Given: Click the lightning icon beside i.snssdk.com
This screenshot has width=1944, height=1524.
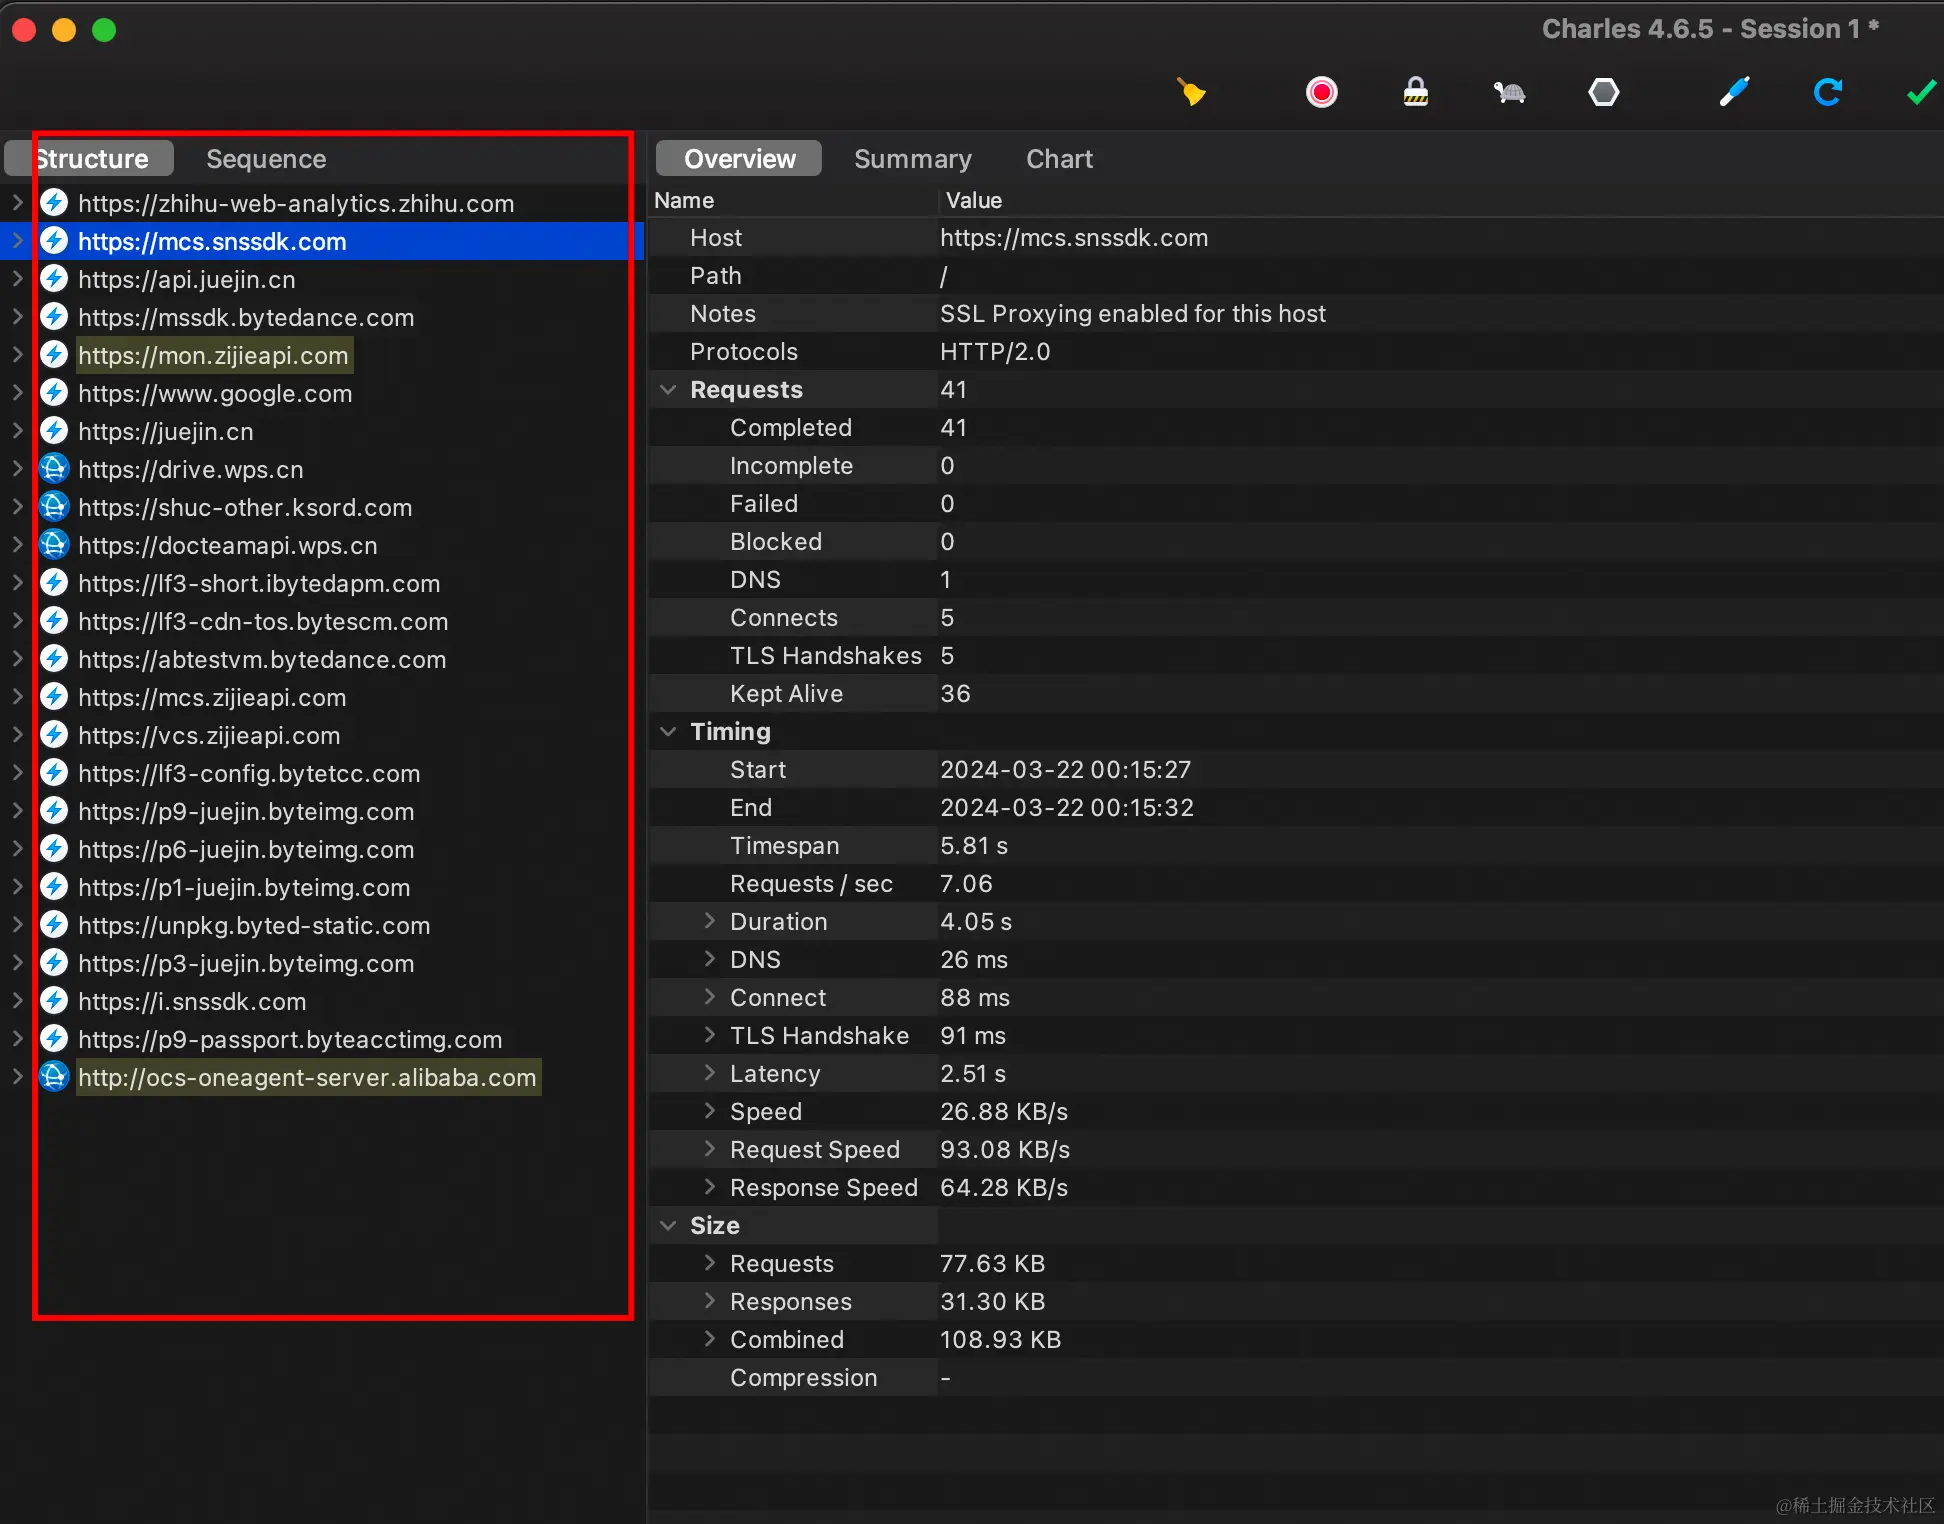Looking at the screenshot, I should tap(54, 1001).
